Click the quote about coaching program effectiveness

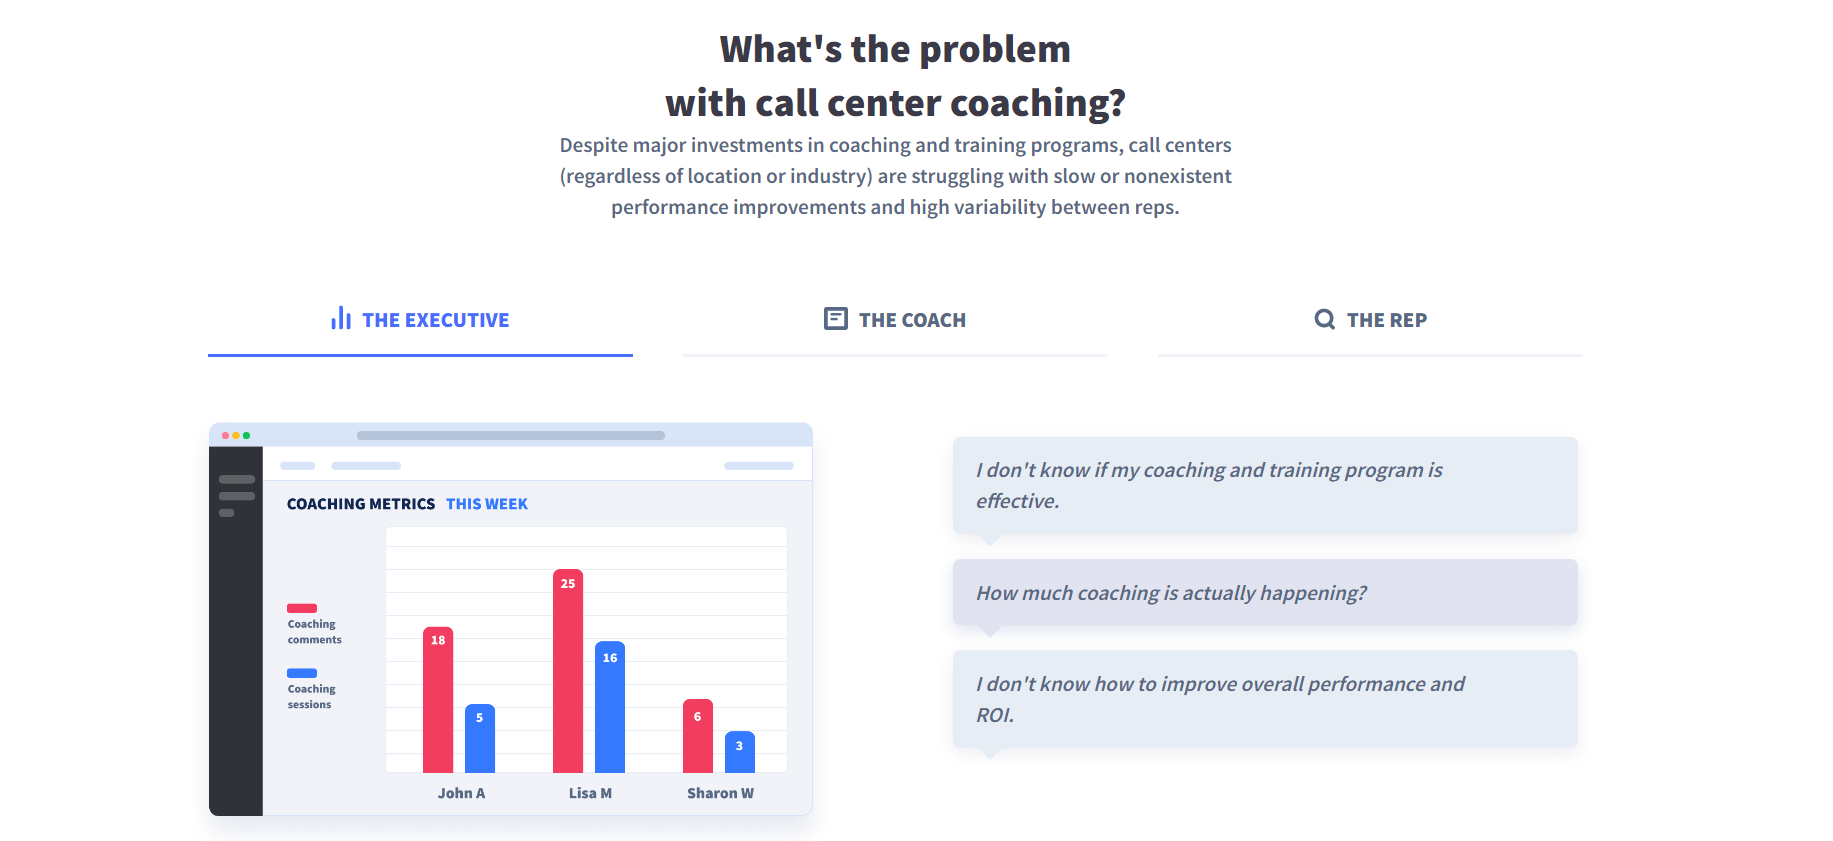point(1265,485)
